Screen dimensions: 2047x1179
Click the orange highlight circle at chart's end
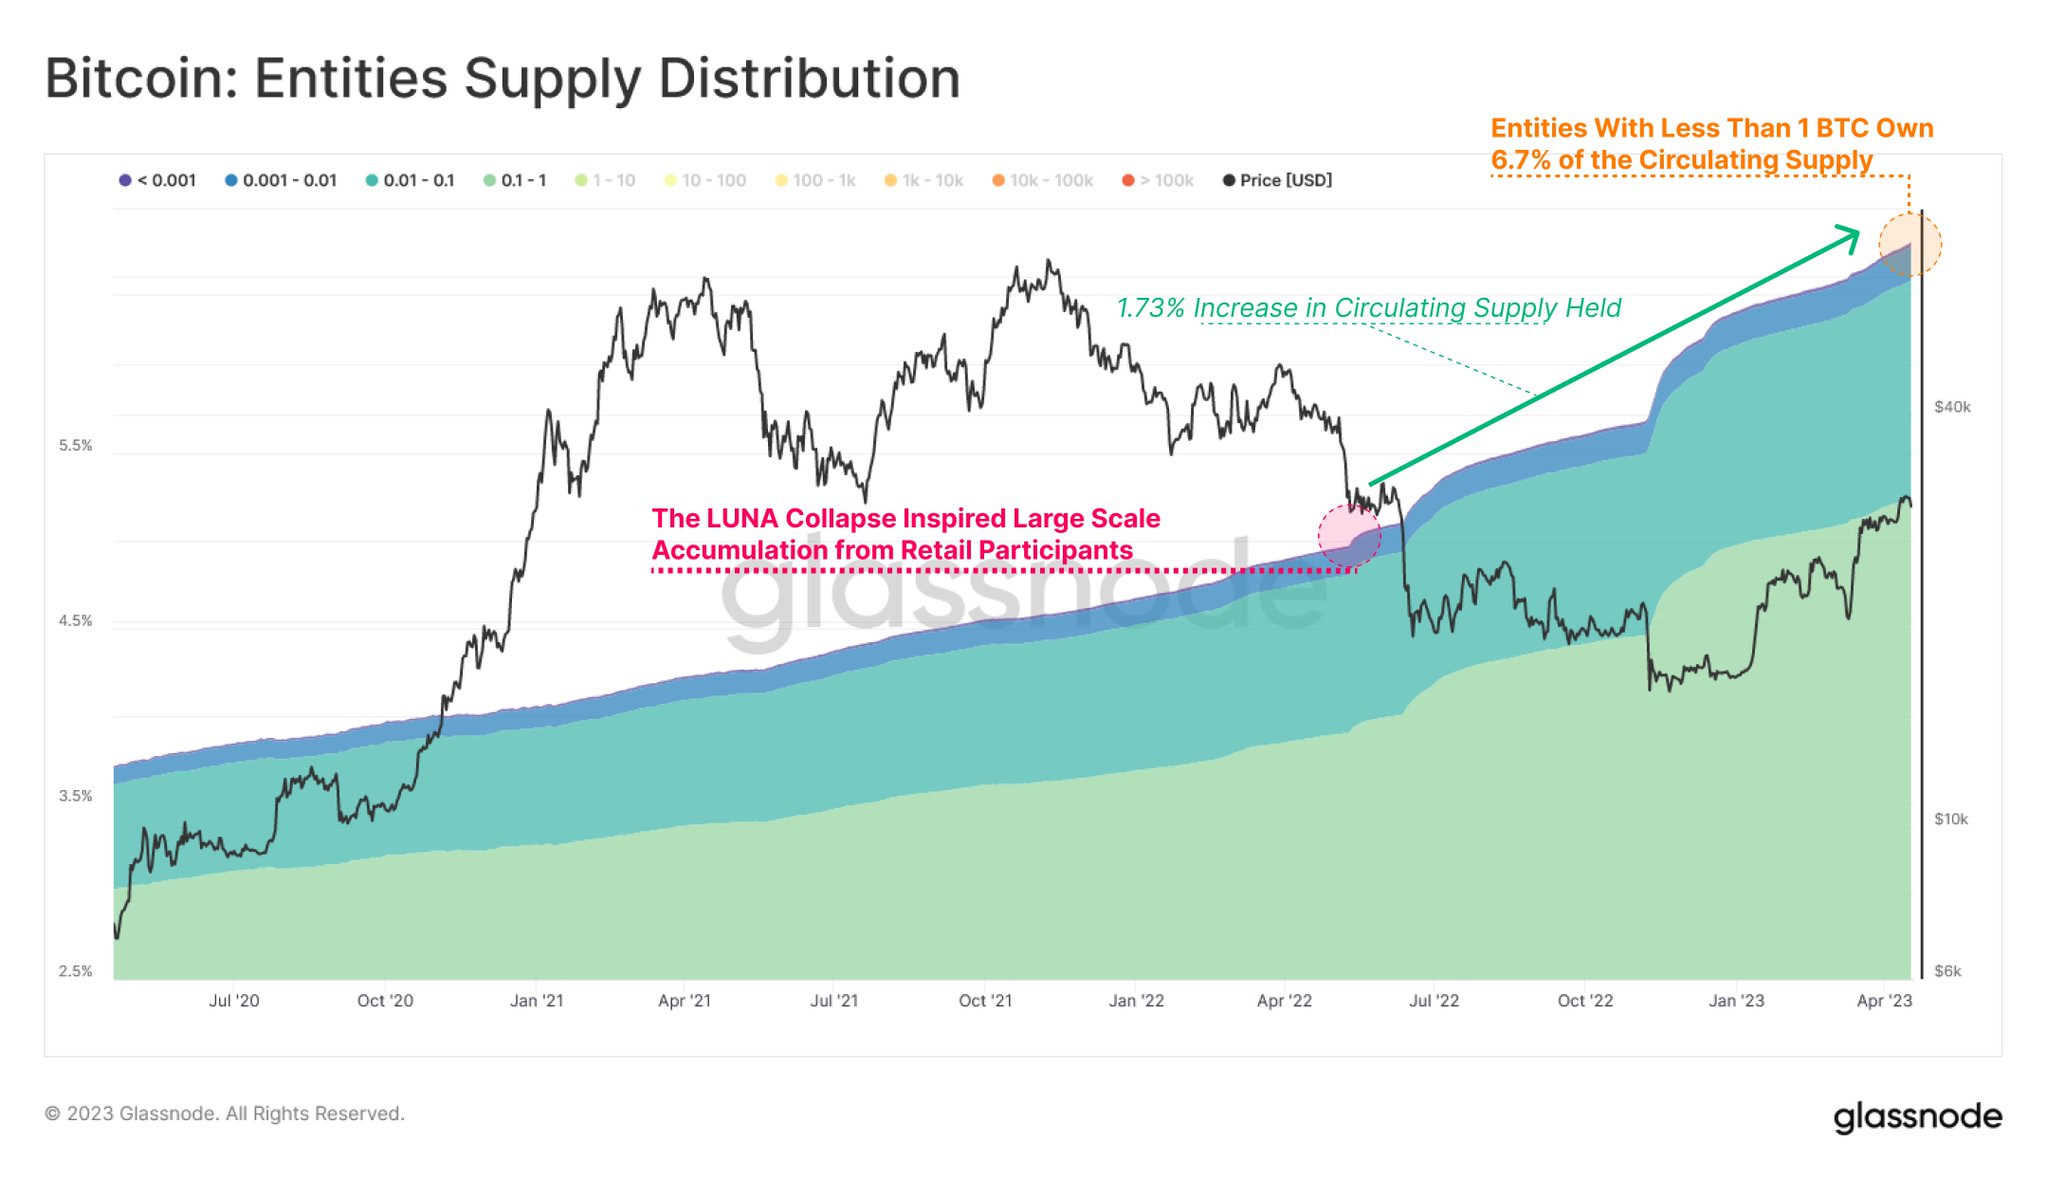click(1909, 245)
